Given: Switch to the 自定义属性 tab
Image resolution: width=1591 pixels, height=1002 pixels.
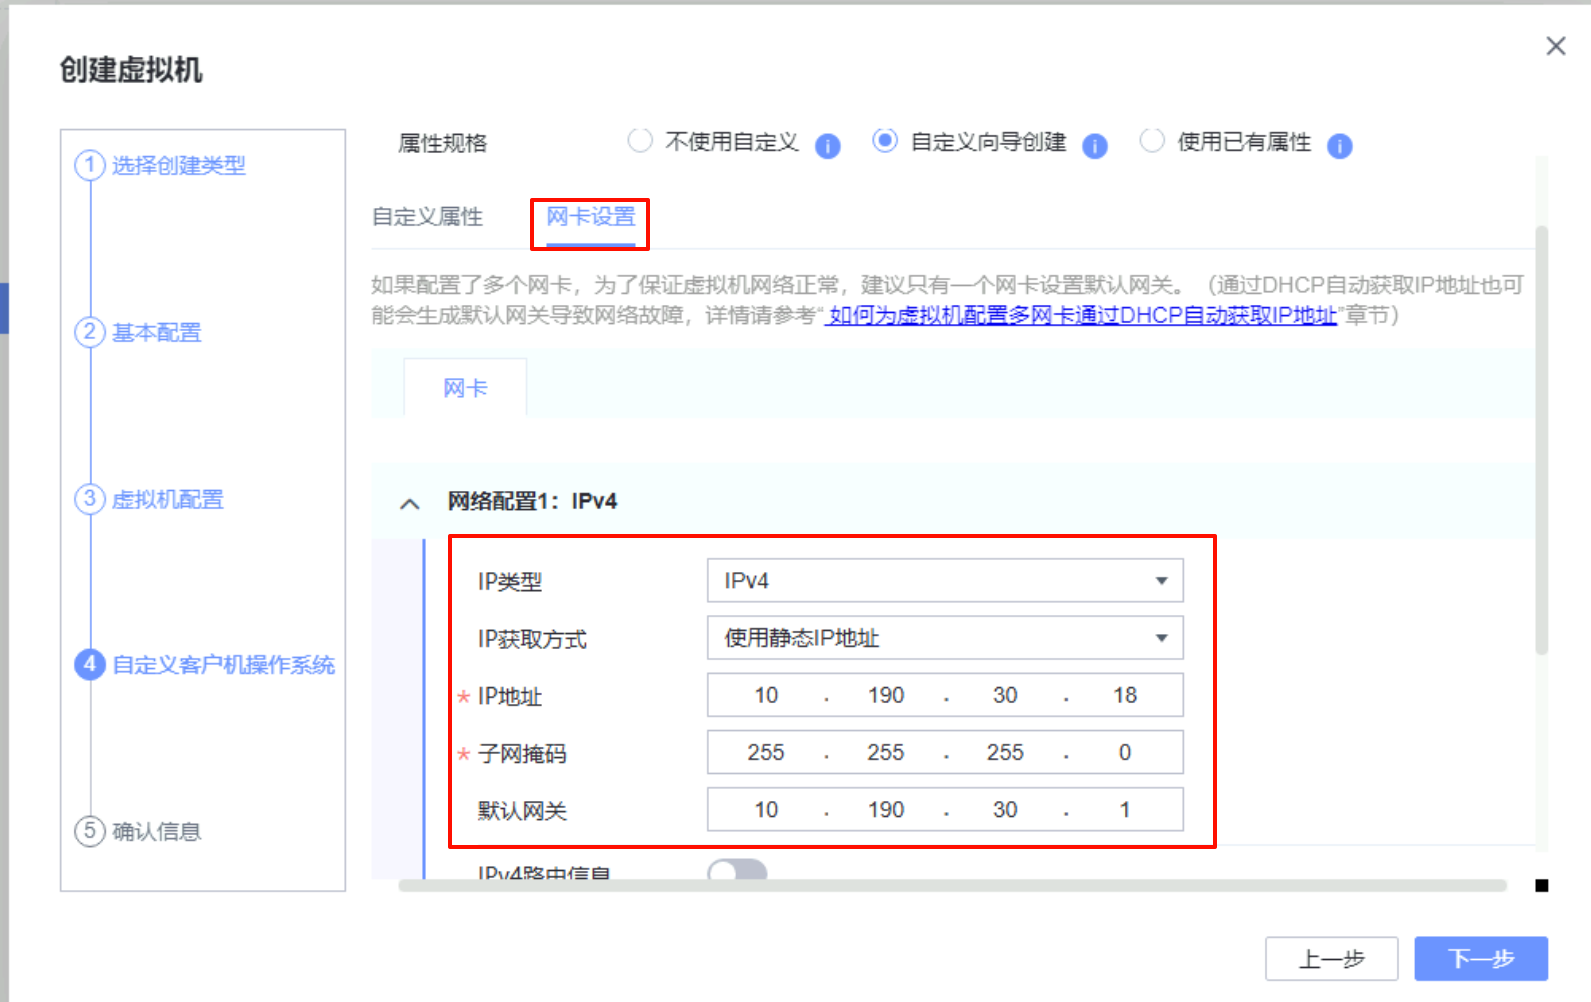Looking at the screenshot, I should point(427,217).
